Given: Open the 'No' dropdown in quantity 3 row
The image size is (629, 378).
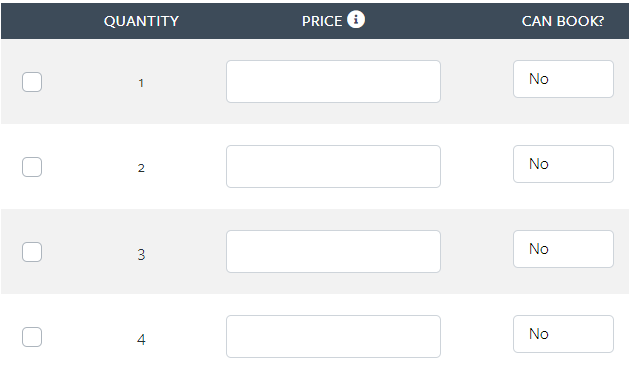Looking at the screenshot, I should 563,249.
